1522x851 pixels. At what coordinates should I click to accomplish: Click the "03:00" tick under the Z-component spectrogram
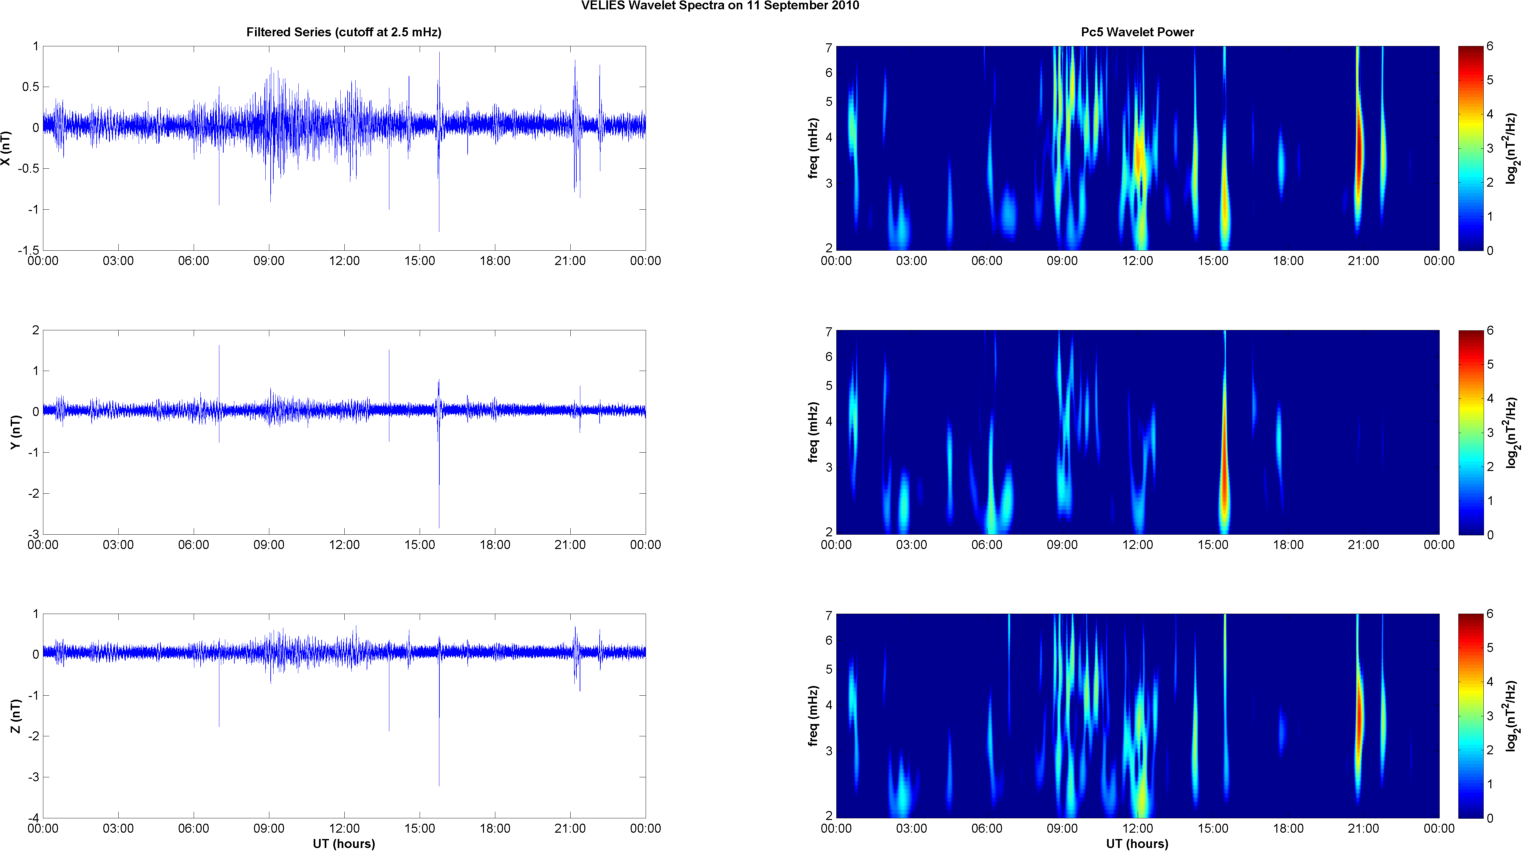911,829
